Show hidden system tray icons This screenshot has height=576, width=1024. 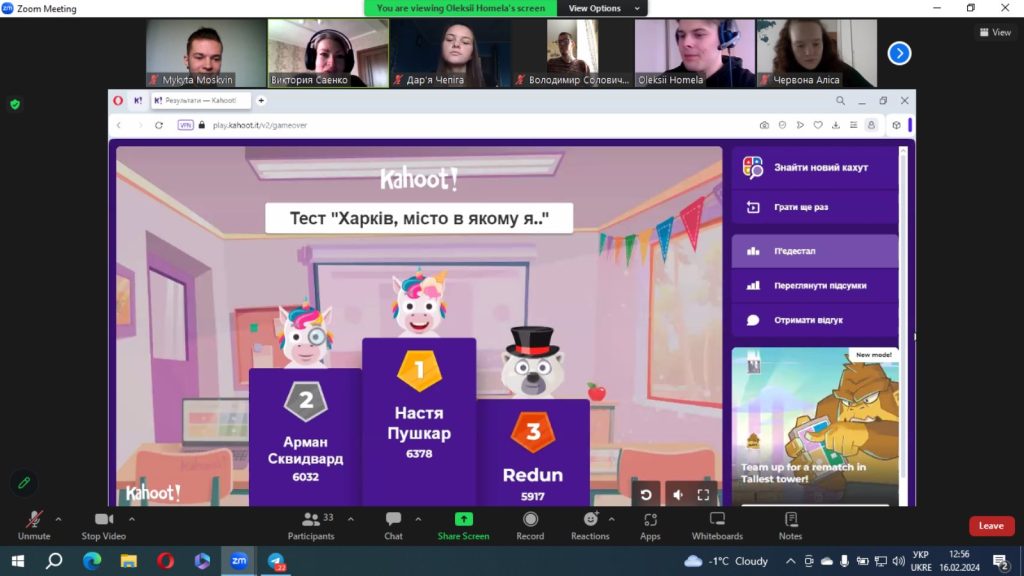pos(790,561)
